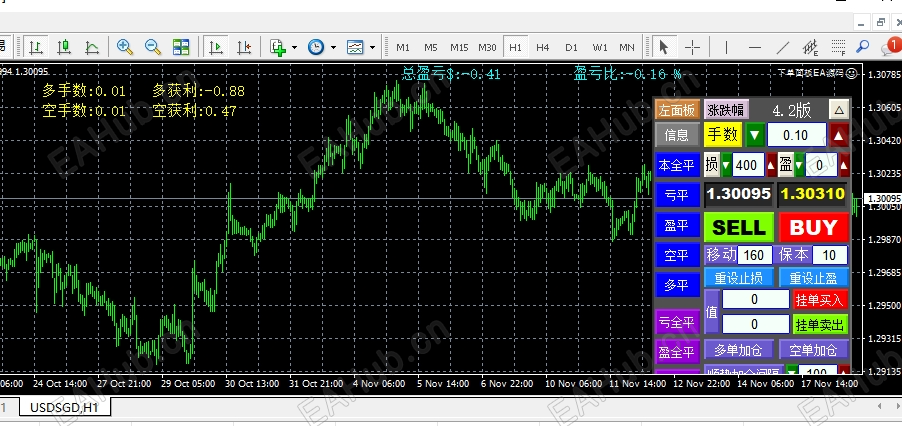Select the equidistant channel tool
The width and height of the screenshot is (902, 426).
pos(811,47)
